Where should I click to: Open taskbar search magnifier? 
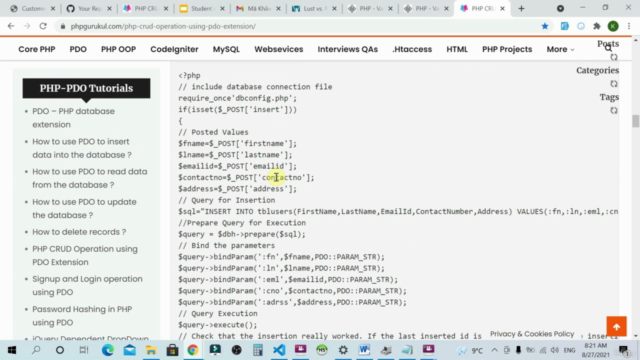pos(36,350)
